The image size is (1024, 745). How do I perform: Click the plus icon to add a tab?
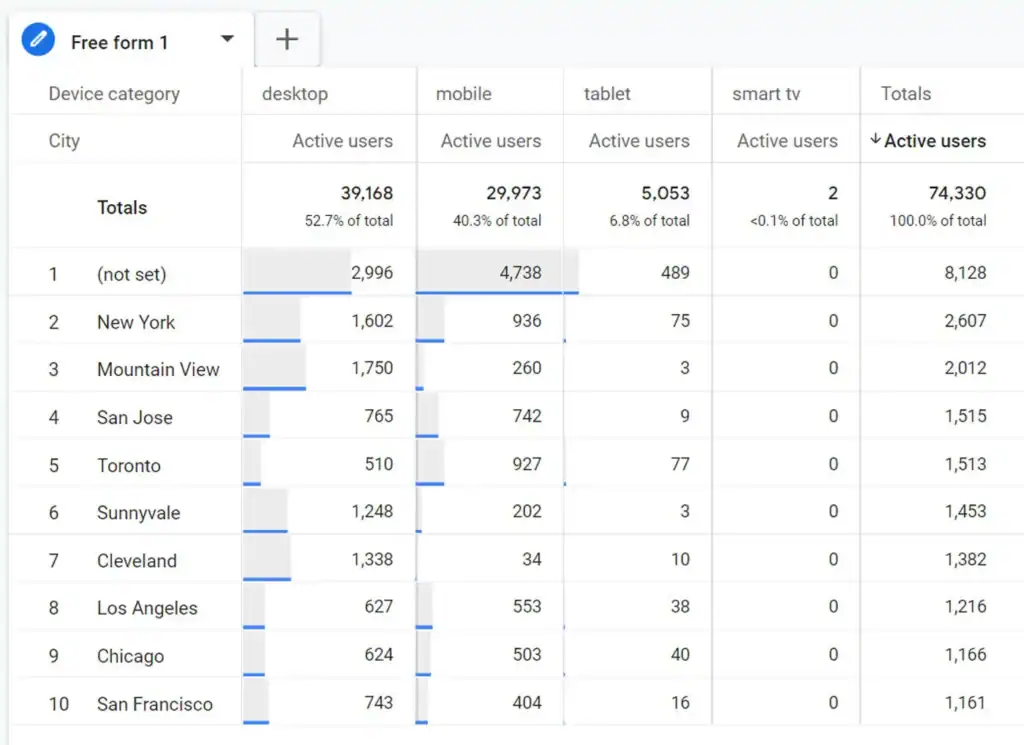point(288,39)
